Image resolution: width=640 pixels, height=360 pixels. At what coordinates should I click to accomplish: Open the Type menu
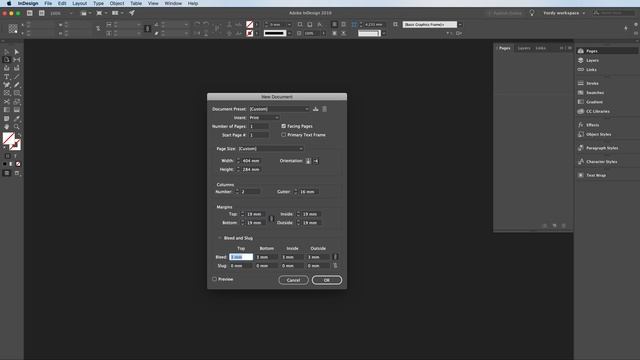[98, 3]
